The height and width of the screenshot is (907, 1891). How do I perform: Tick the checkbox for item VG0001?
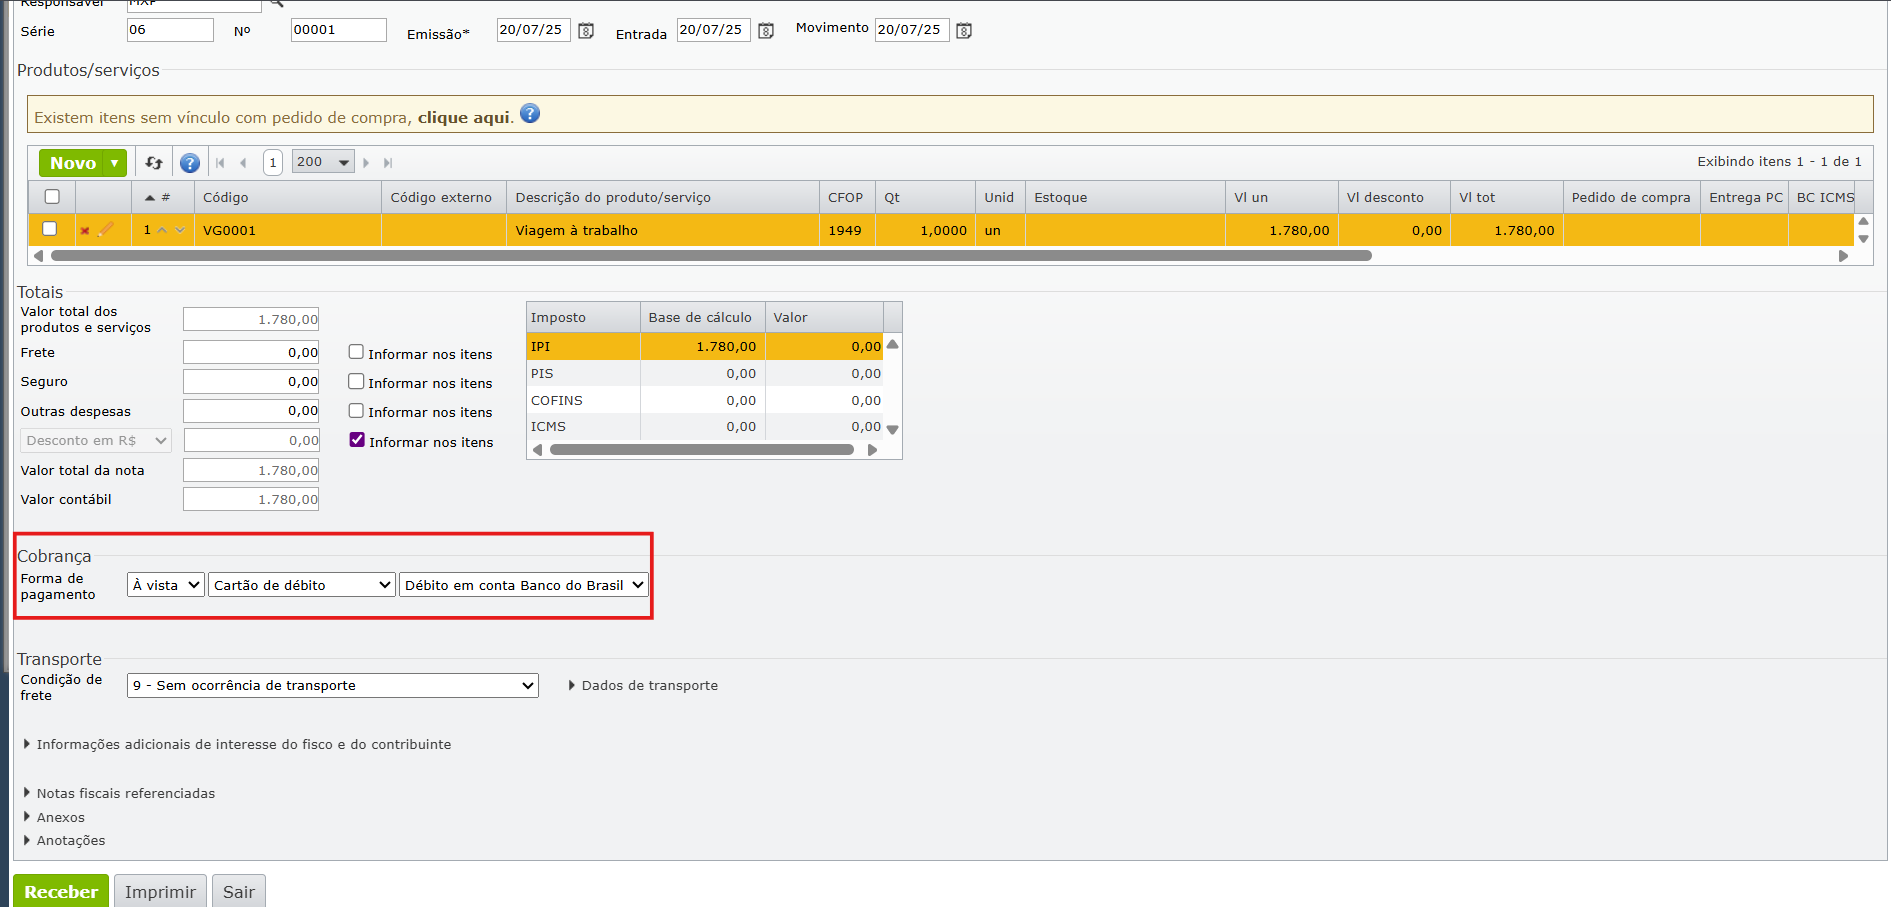[x=49, y=229]
